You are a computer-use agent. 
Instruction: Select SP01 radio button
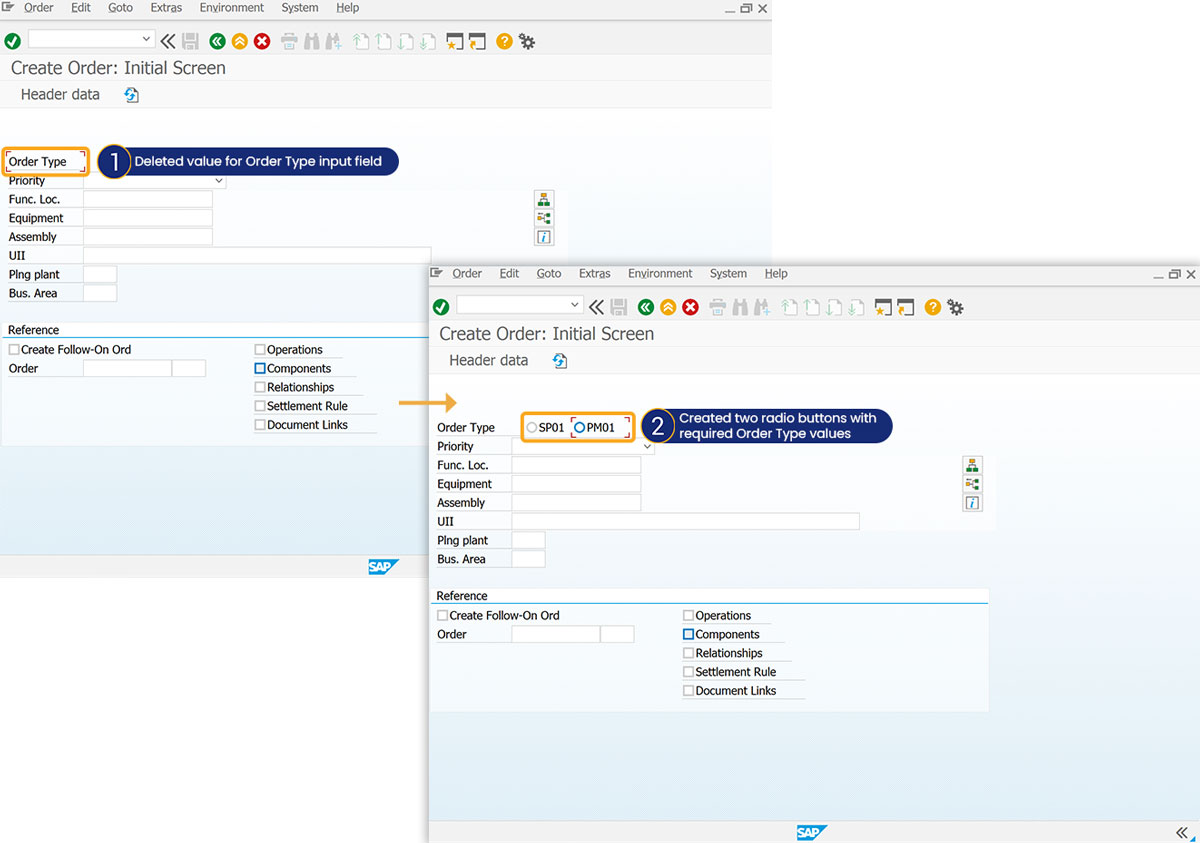click(x=532, y=428)
